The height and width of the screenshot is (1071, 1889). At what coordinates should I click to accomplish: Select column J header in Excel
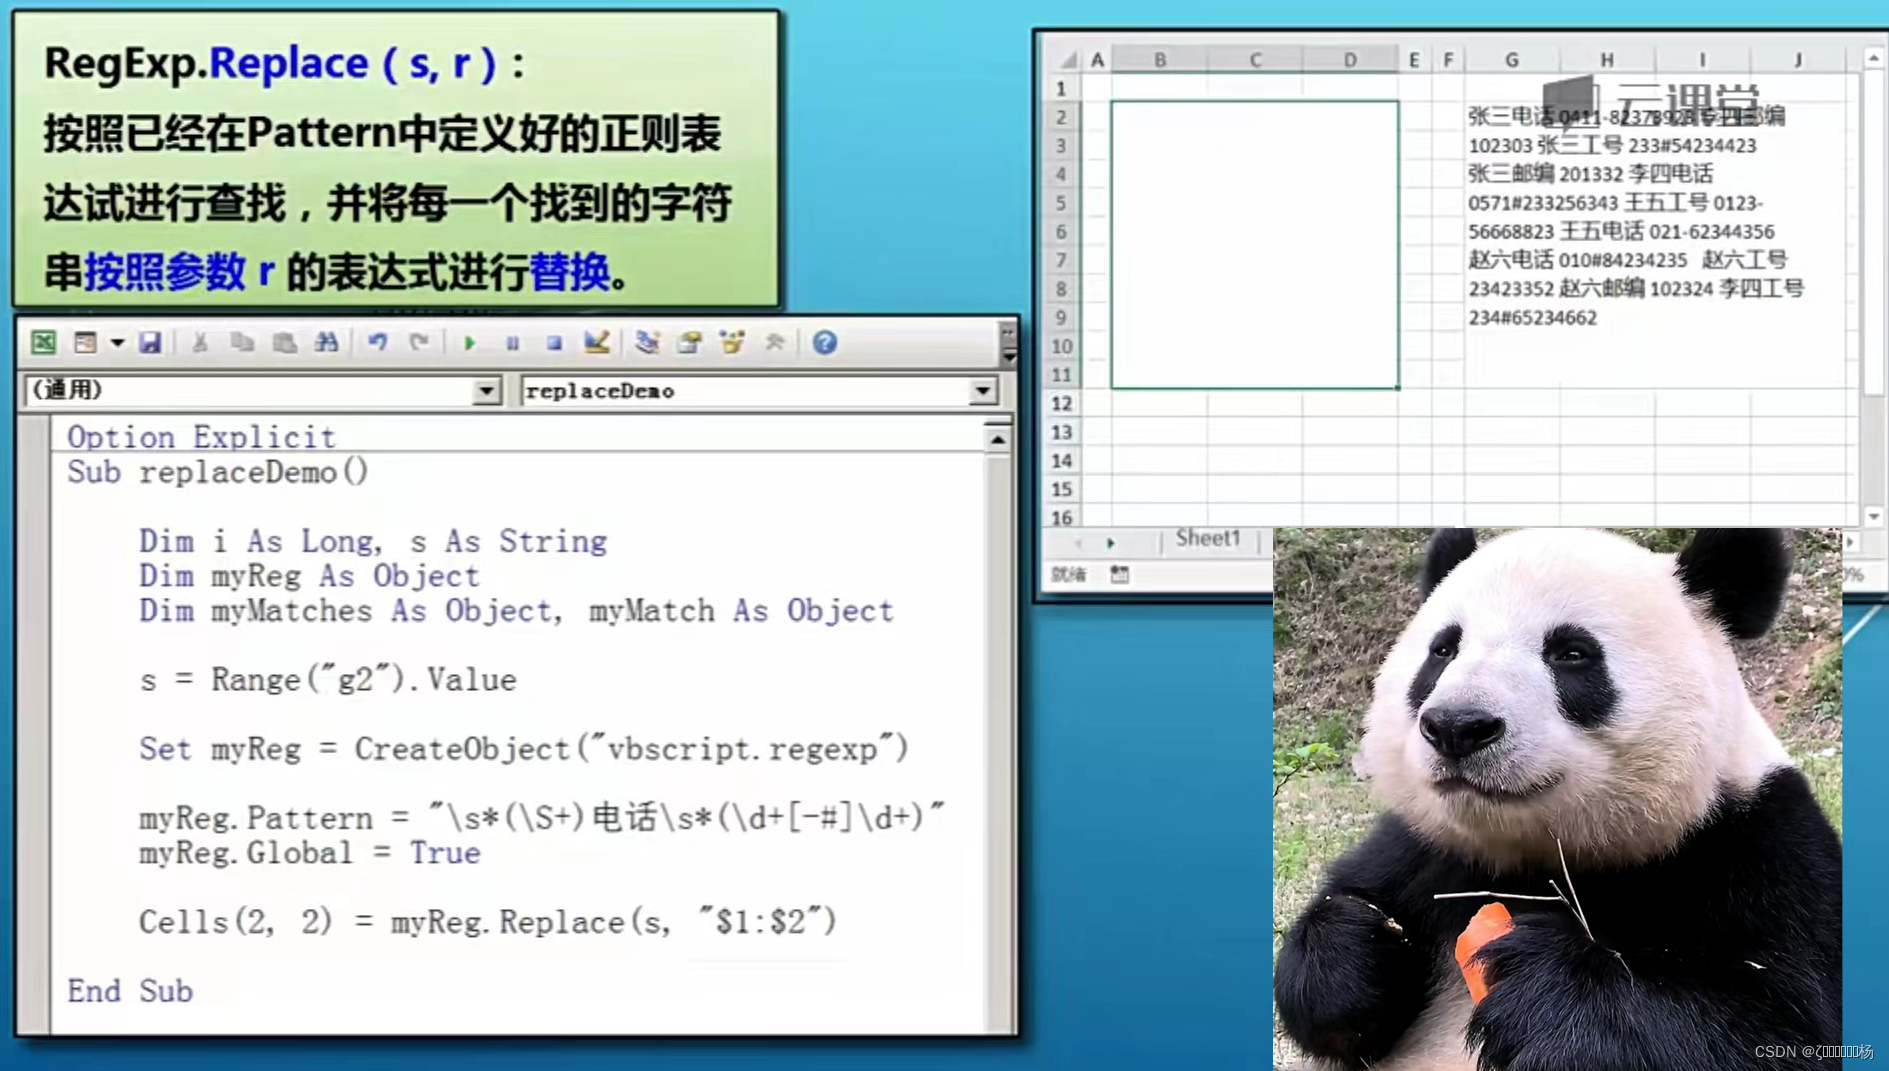click(x=1797, y=60)
